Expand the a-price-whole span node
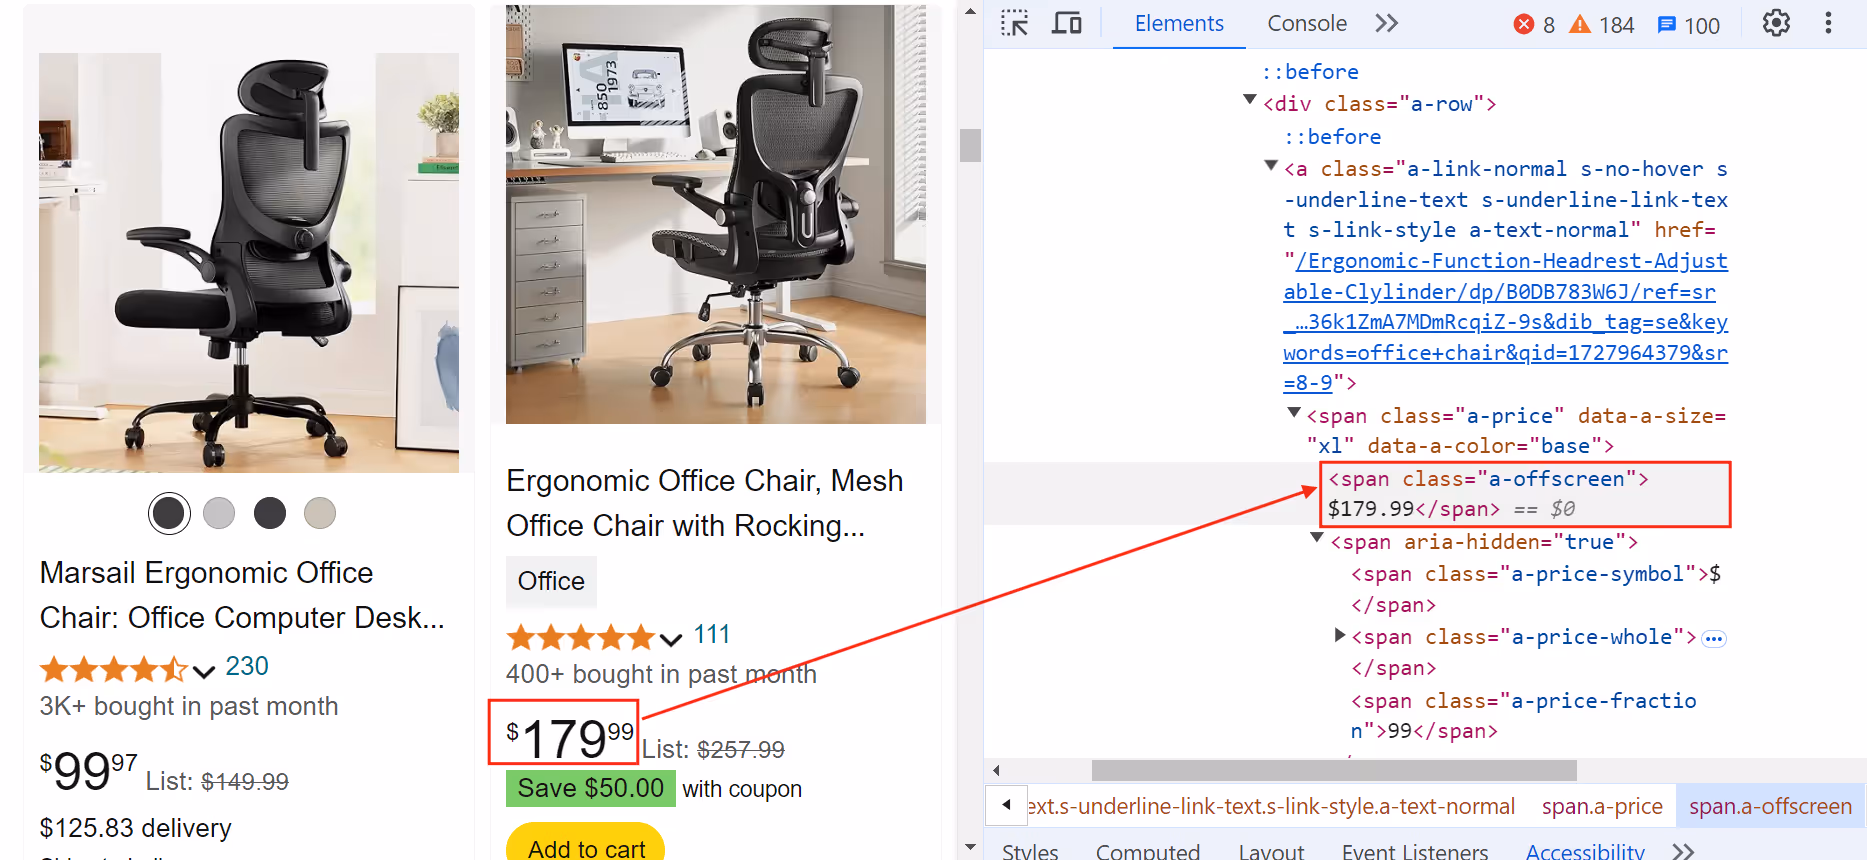1867x860 pixels. [1340, 634]
